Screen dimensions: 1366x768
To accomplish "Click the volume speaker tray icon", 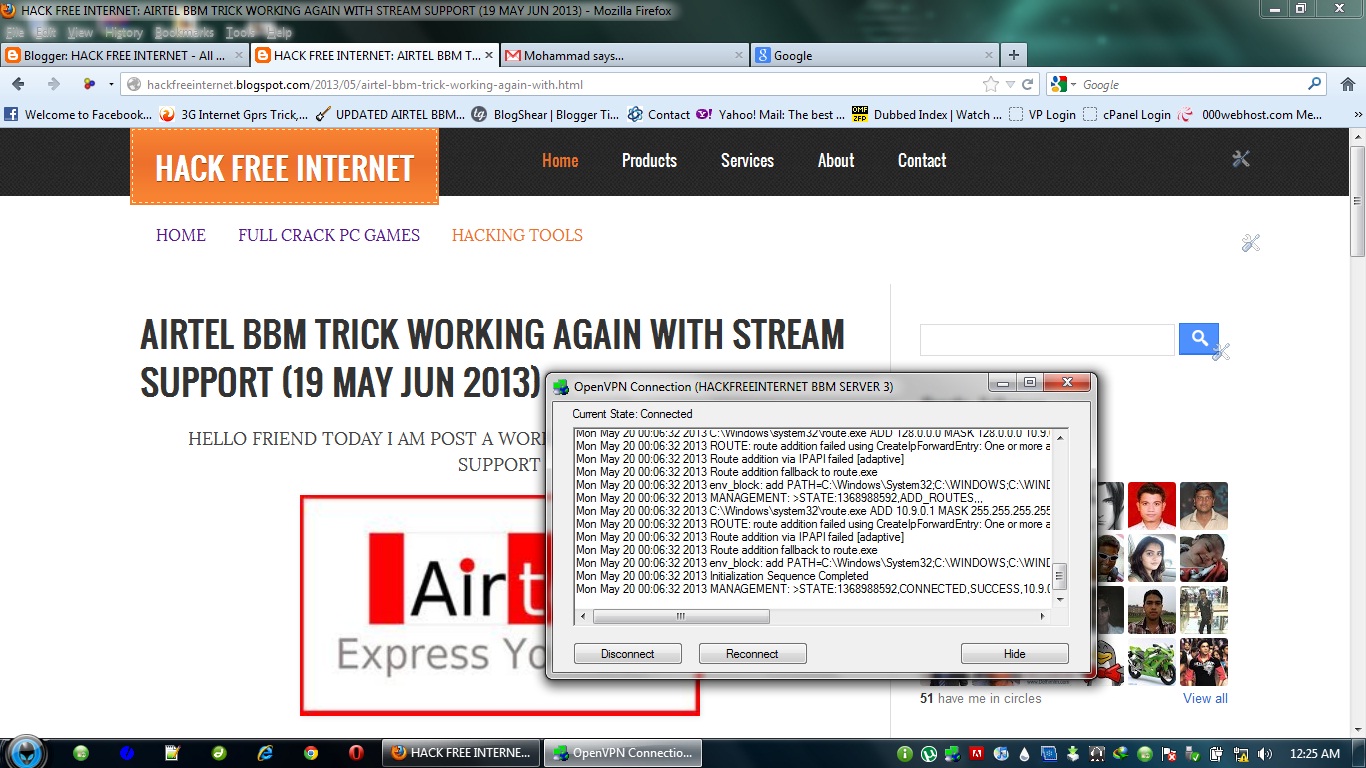I will [x=1265, y=754].
